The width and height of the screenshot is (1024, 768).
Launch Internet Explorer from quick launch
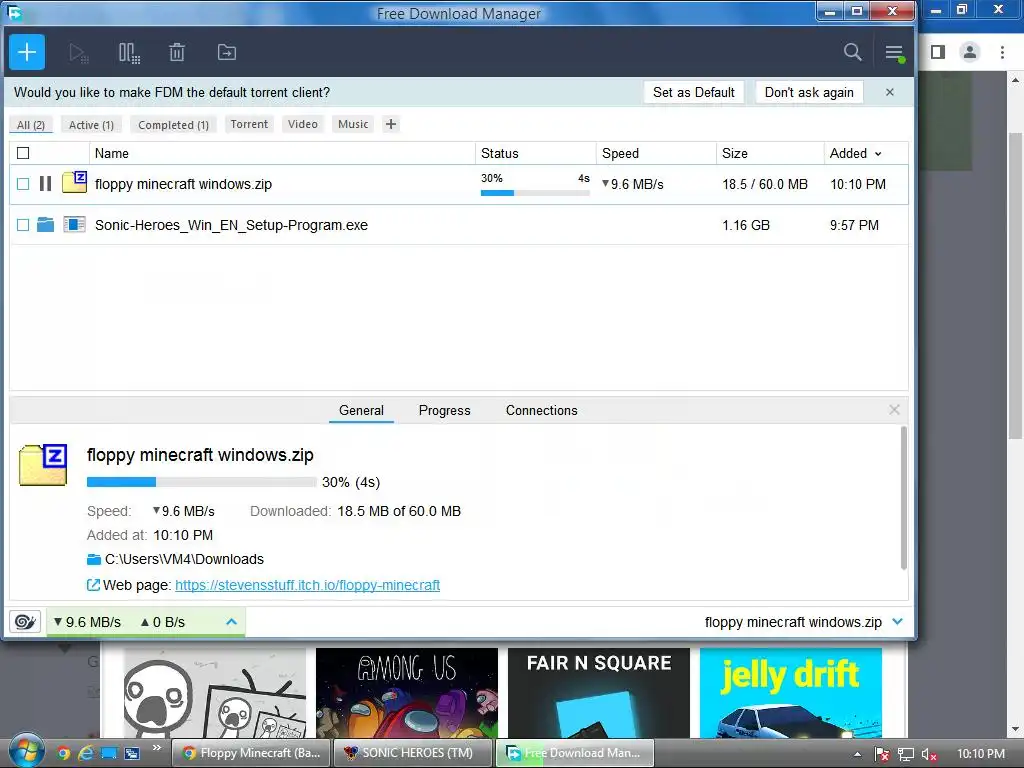point(86,753)
